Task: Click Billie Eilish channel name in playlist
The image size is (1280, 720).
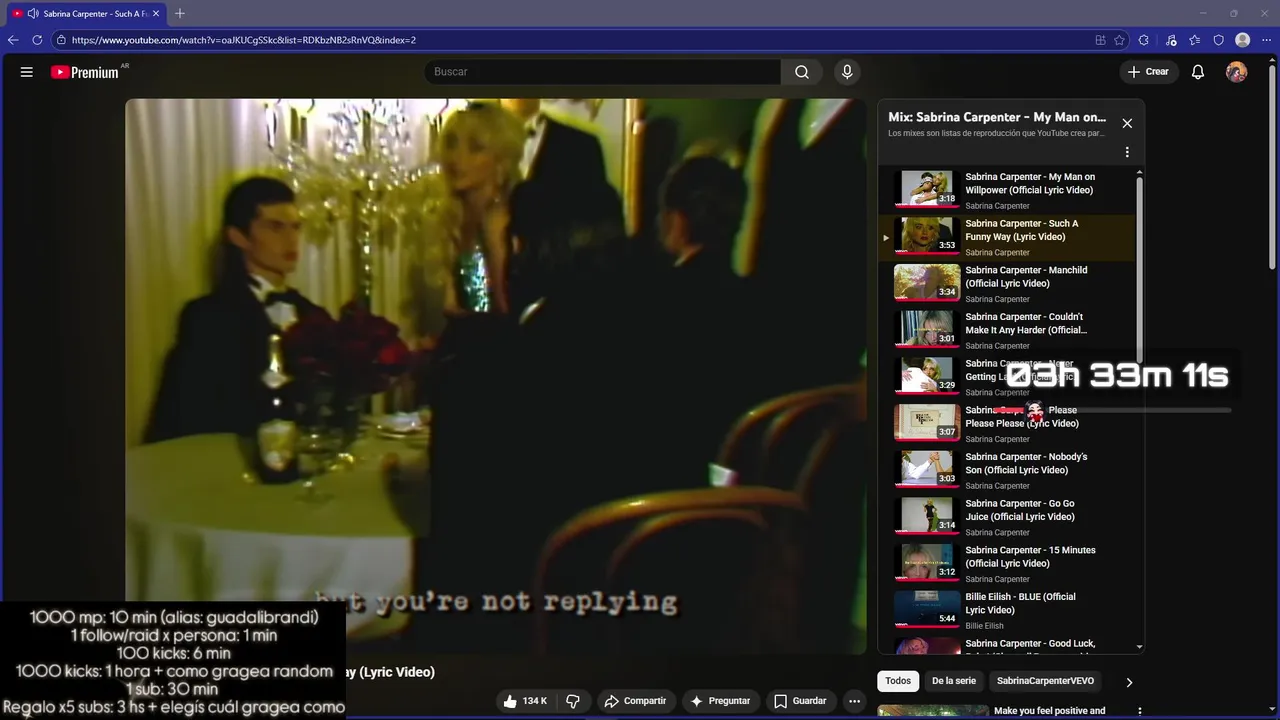Action: pos(984,626)
